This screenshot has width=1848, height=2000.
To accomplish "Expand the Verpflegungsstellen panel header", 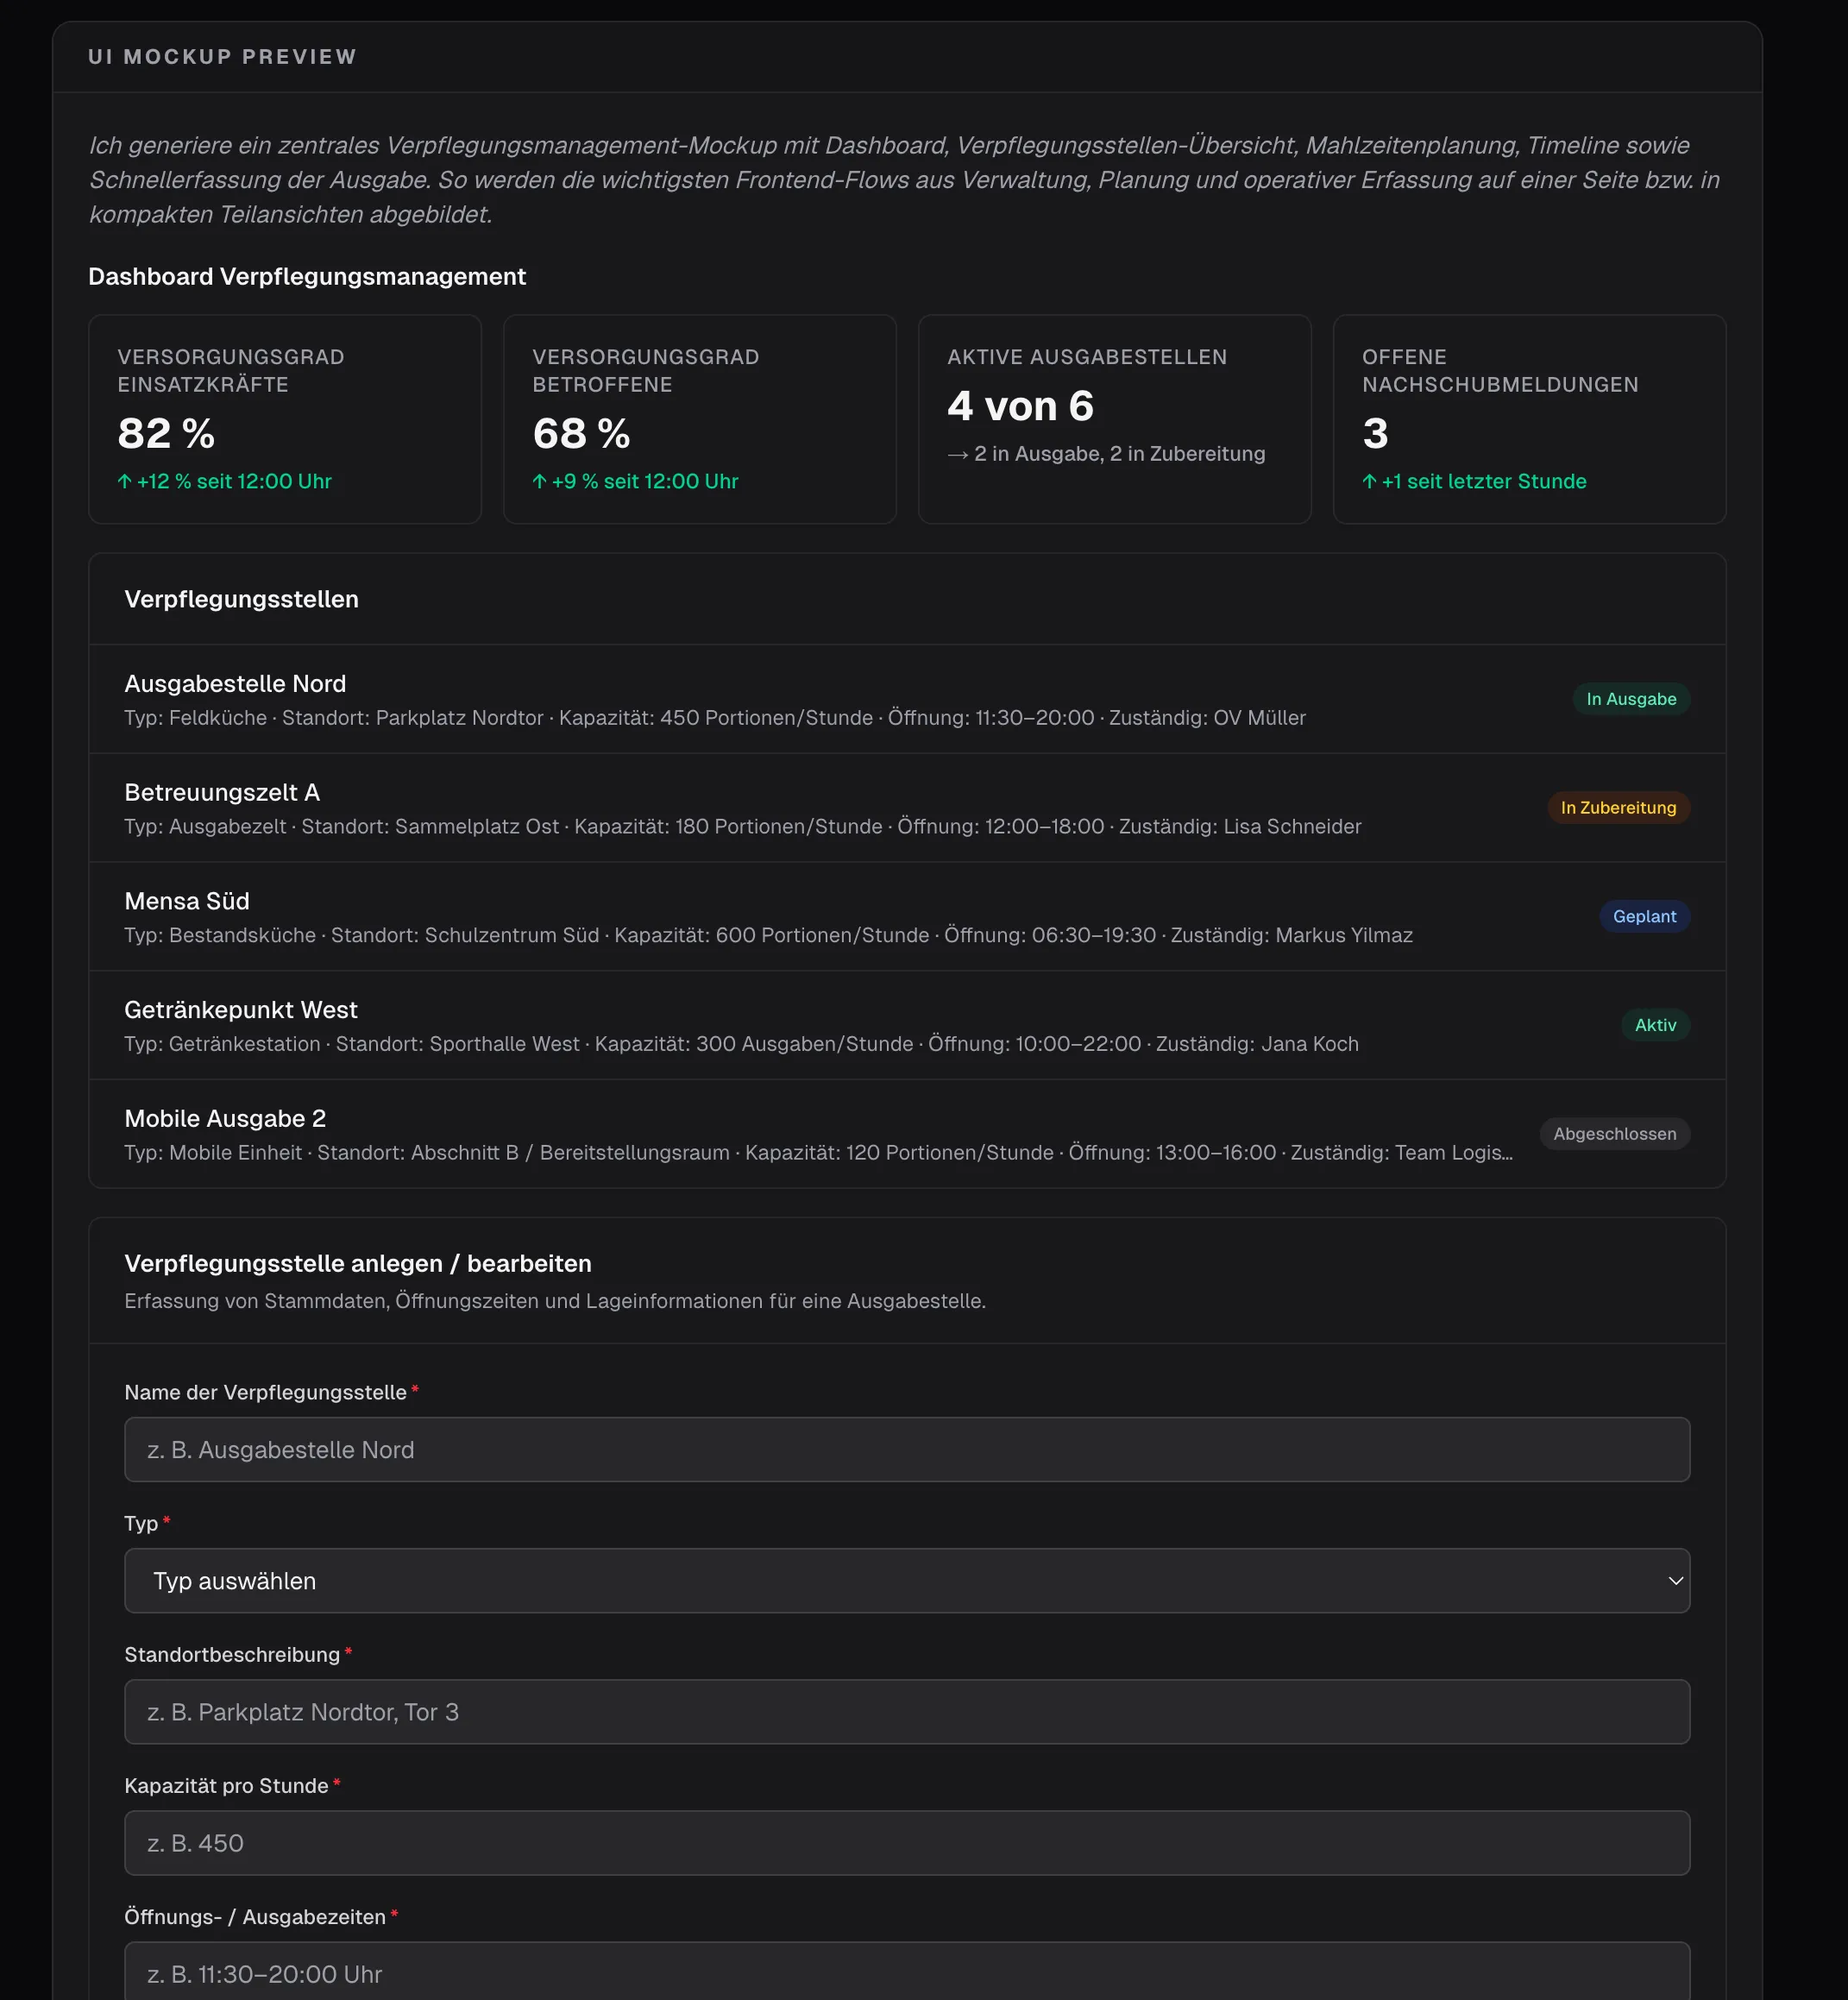I will 241,599.
